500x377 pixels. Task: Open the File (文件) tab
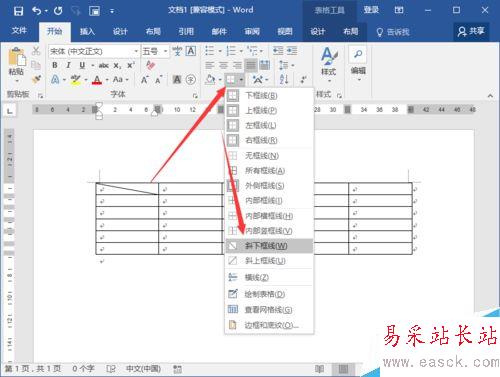point(19,31)
